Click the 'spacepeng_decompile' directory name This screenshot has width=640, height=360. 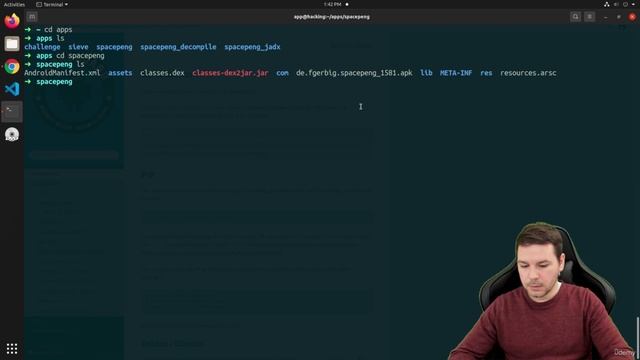[178, 47]
